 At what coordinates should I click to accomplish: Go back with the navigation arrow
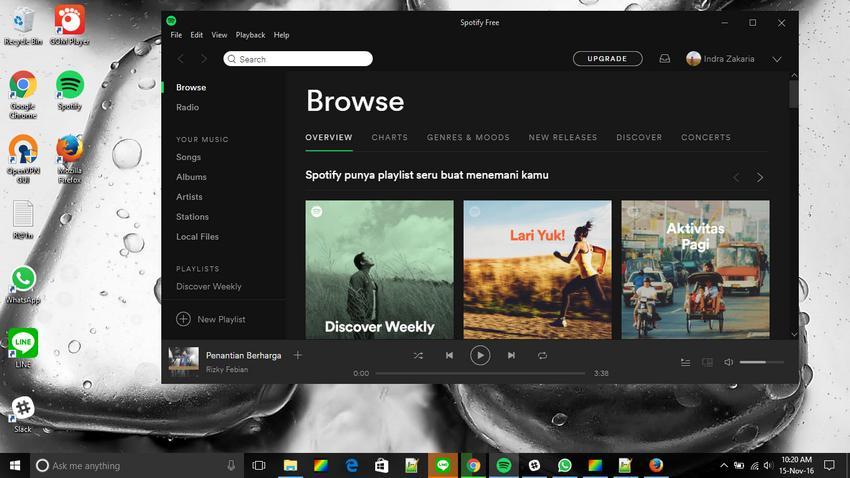pyautogui.click(x=181, y=59)
